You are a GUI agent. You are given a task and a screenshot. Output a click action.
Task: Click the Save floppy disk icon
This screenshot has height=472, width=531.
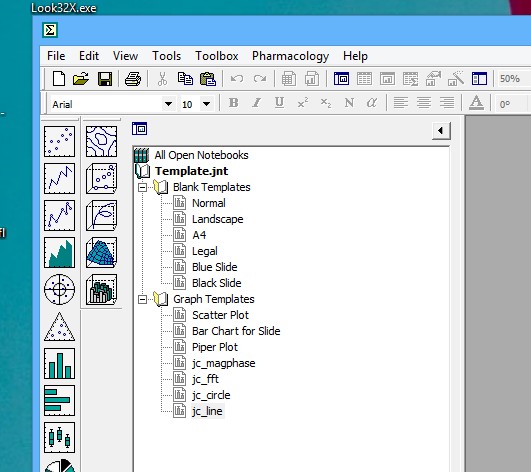105,79
